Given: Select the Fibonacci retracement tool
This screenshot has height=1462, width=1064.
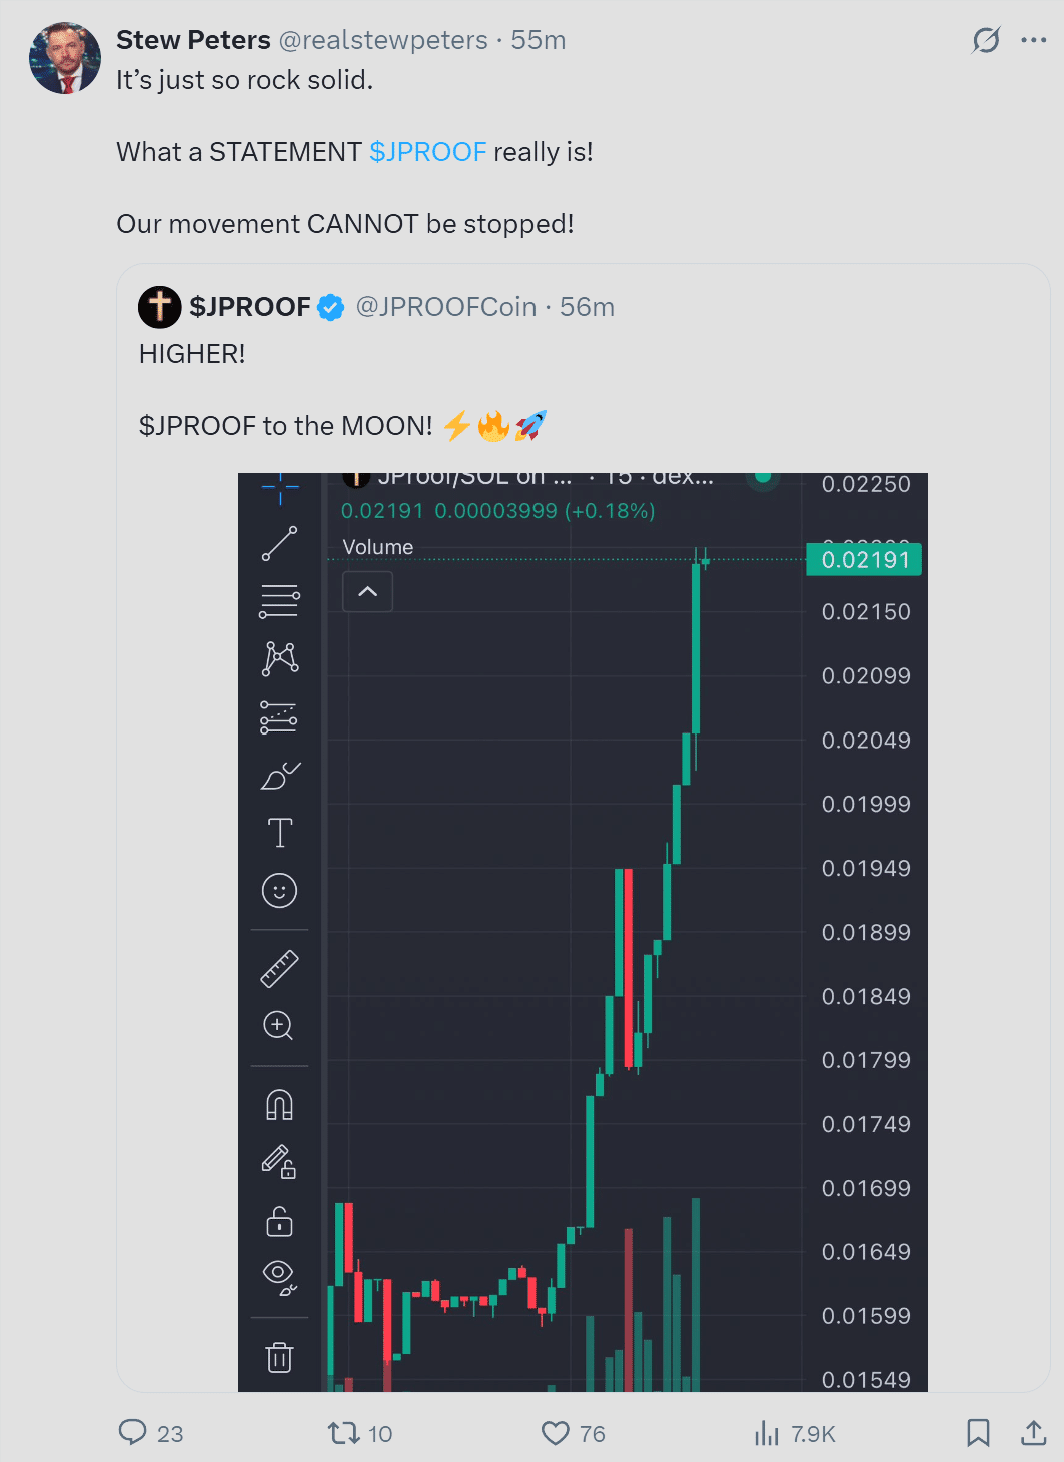Looking at the screenshot, I should pos(280,601).
